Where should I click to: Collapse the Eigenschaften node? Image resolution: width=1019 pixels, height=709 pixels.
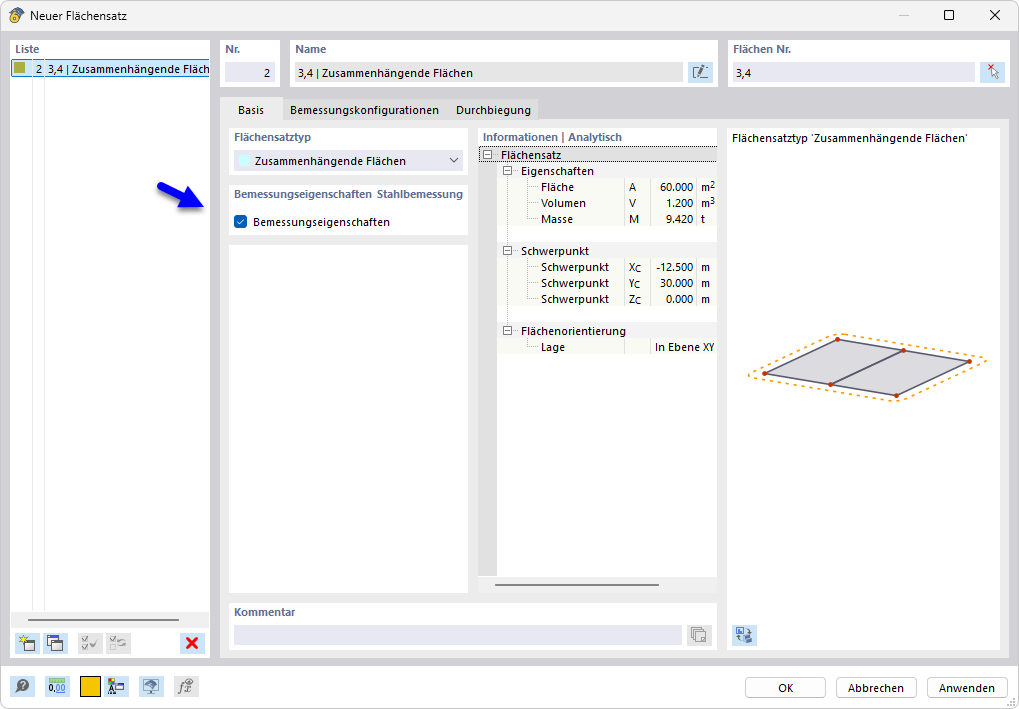(x=508, y=171)
